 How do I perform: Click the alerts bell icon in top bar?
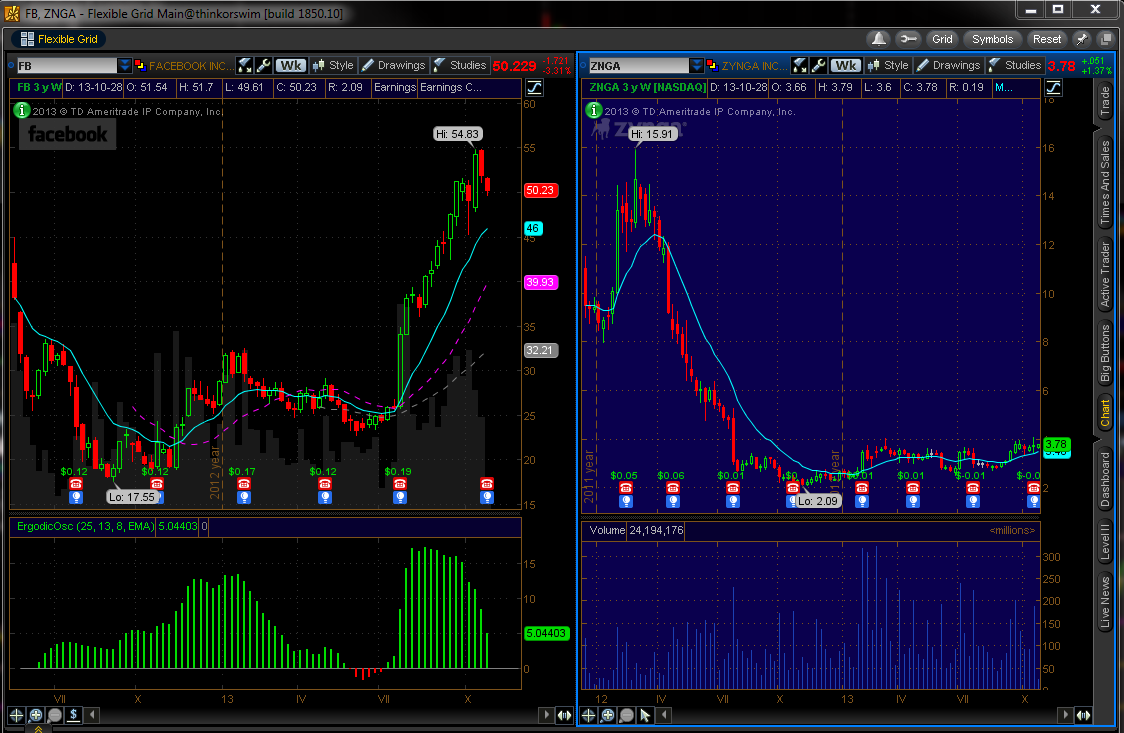(879, 39)
